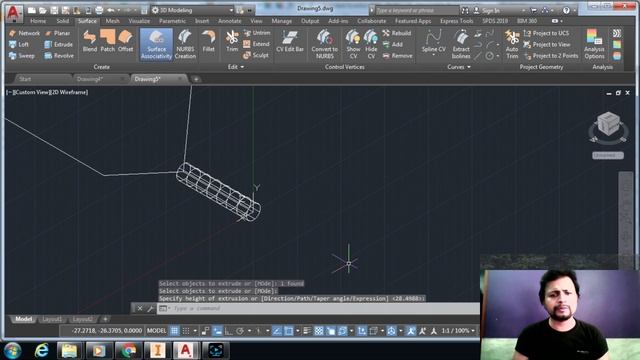Open the Visualize ribbon tab
Screen dimensions: 640x360
pos(139,21)
